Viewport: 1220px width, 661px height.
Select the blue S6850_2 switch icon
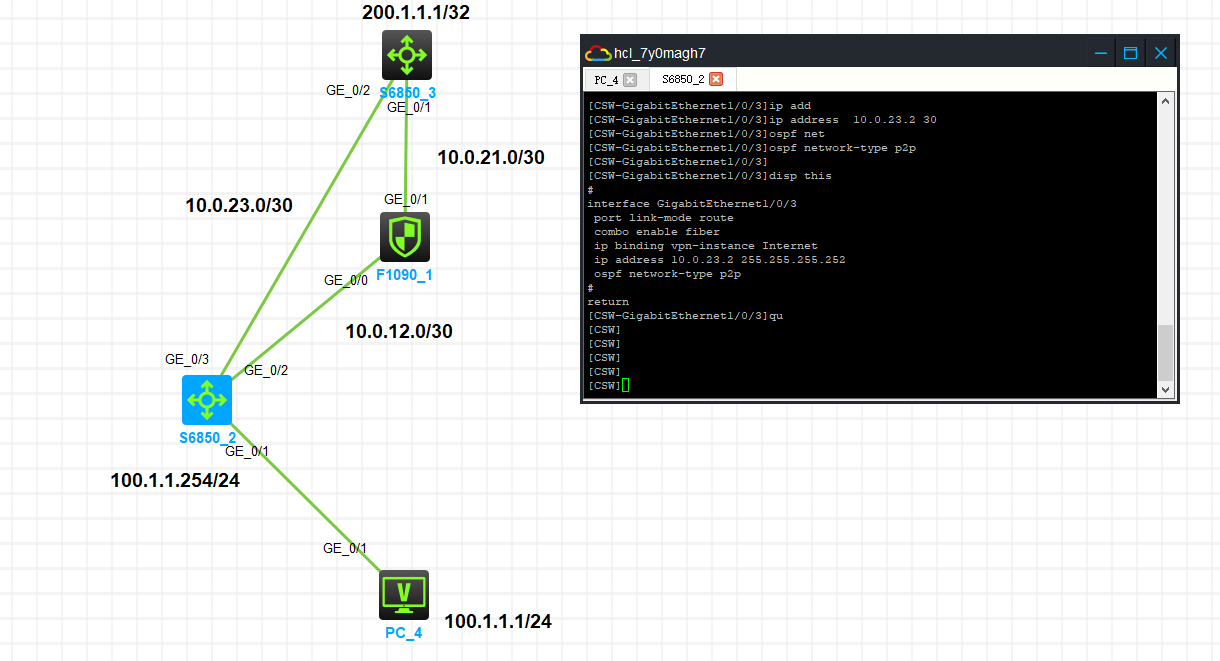click(207, 400)
